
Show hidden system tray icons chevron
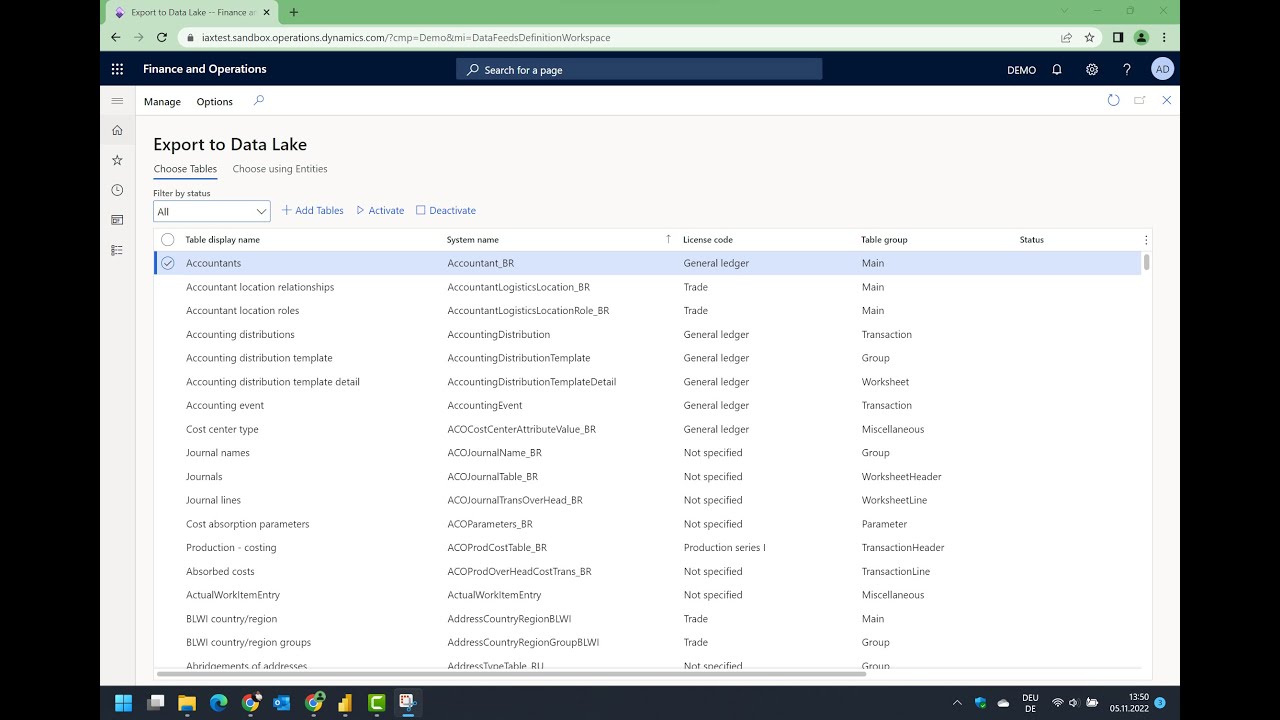(957, 703)
